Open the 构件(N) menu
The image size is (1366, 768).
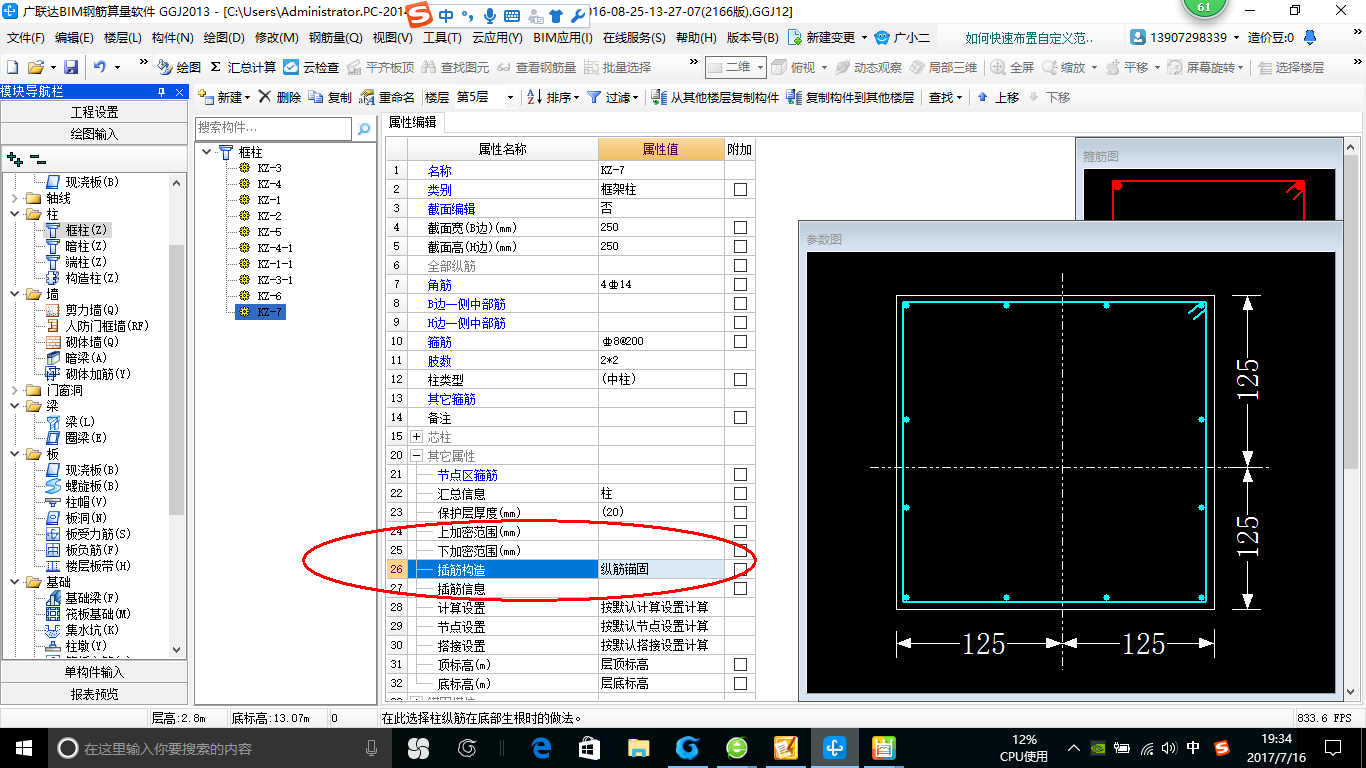pyautogui.click(x=172, y=37)
